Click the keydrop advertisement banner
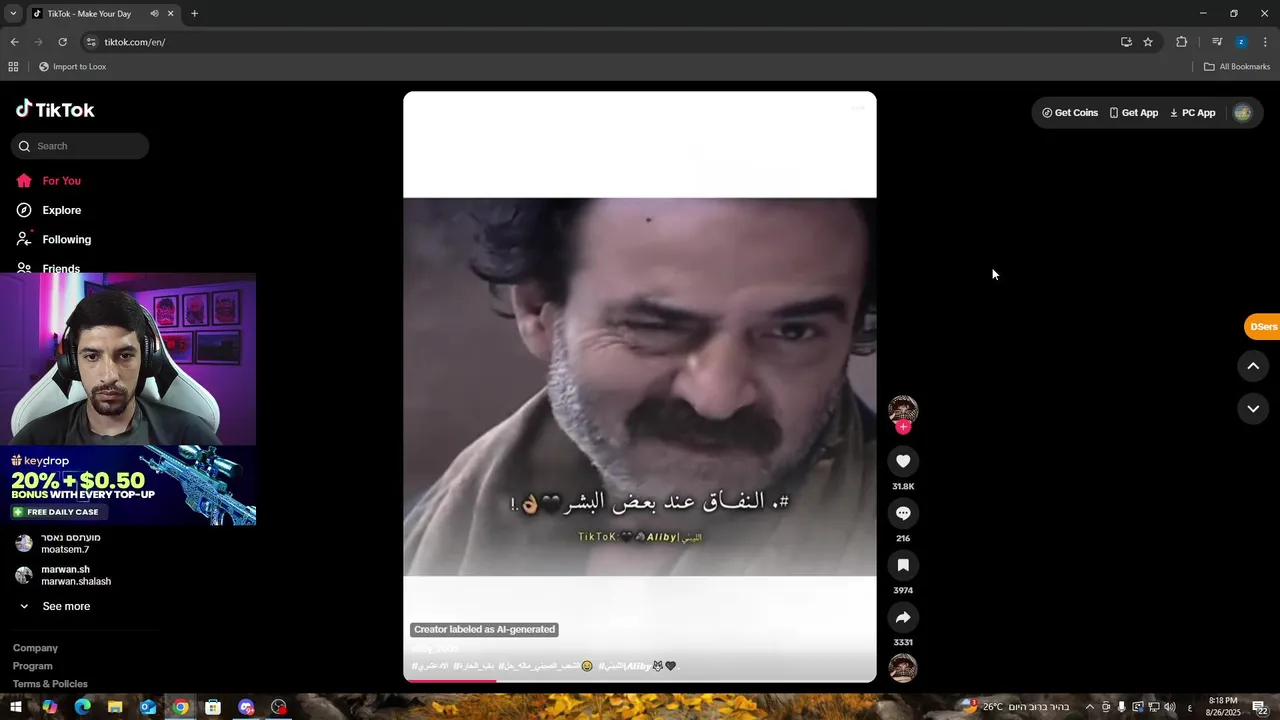Image resolution: width=1280 pixels, height=720 pixels. (x=128, y=486)
